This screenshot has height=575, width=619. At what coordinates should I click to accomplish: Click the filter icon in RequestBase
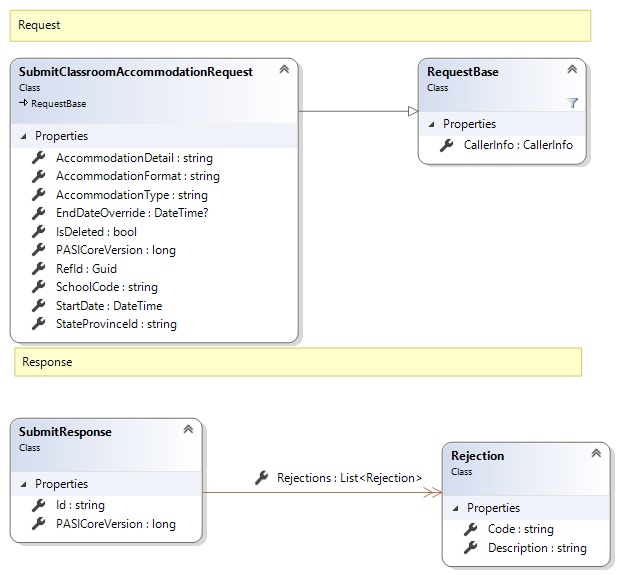(572, 102)
